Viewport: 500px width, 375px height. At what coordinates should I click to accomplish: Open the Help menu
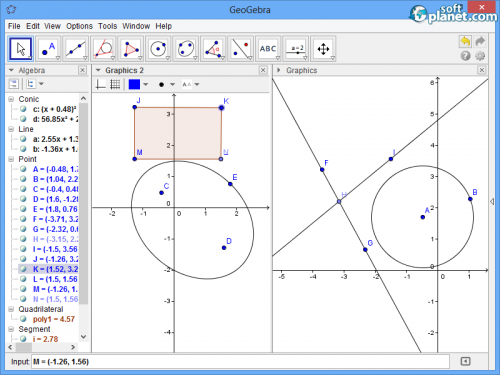[164, 26]
